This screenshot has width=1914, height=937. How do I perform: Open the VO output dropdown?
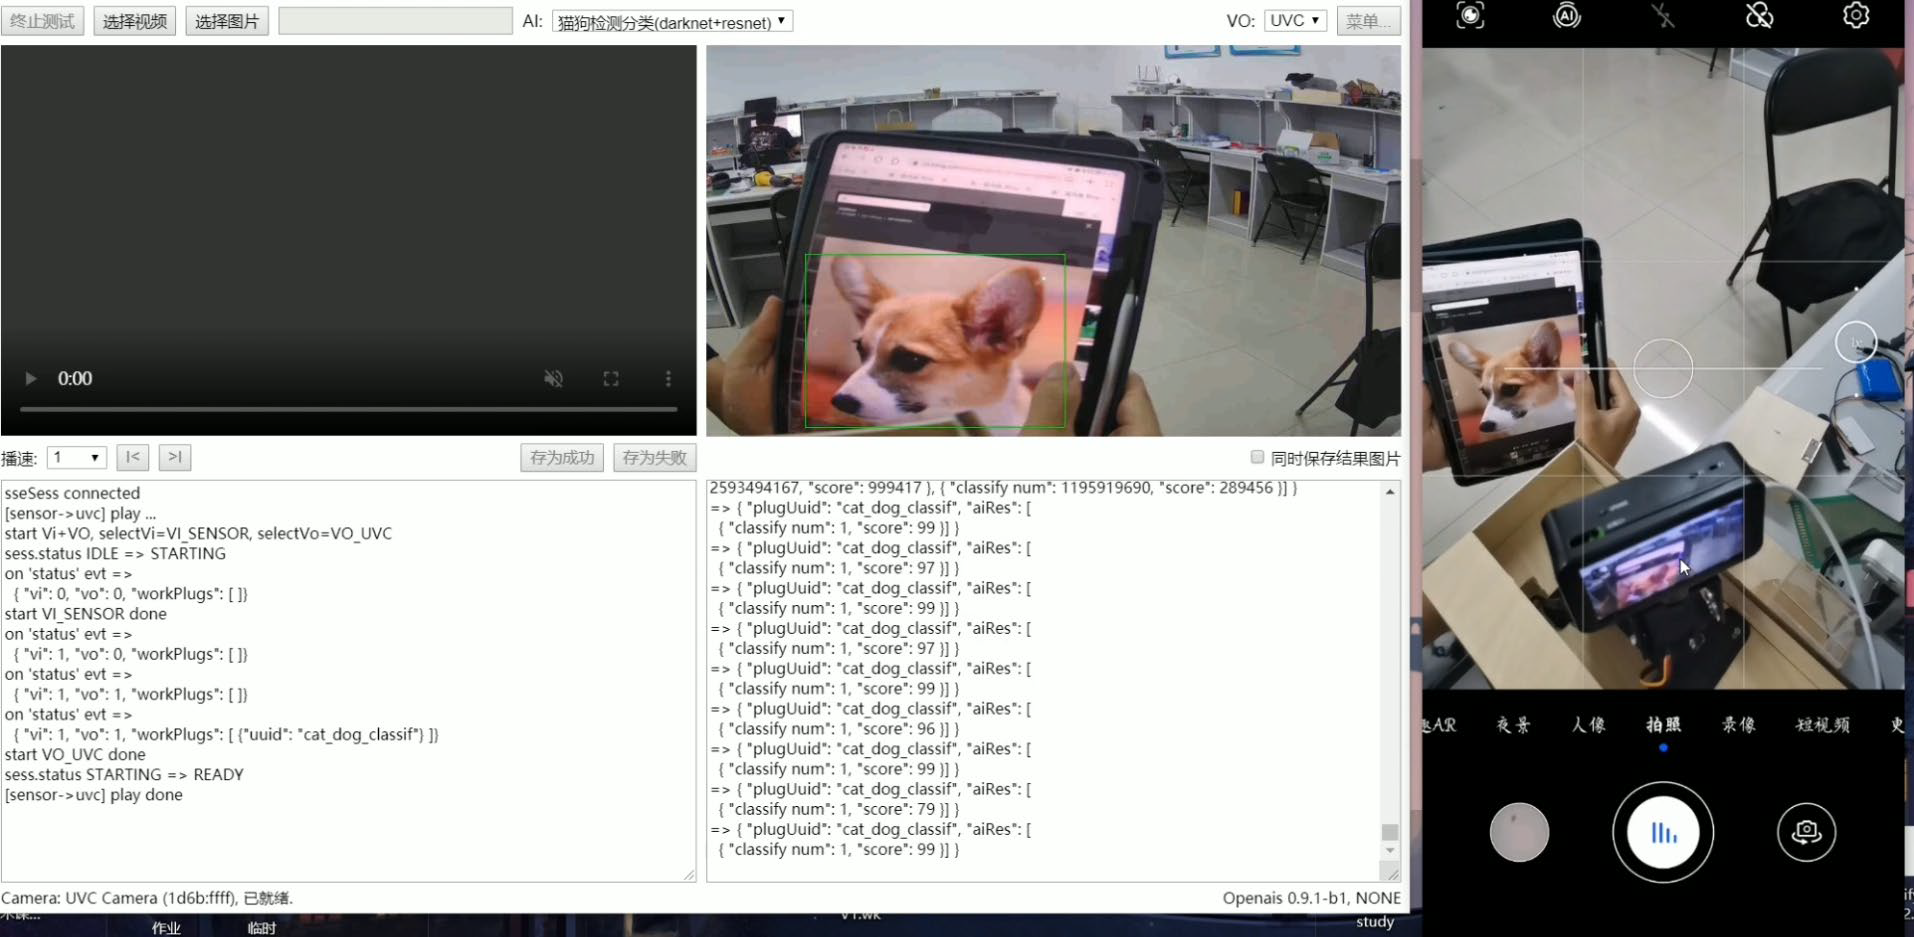[x=1295, y=20]
